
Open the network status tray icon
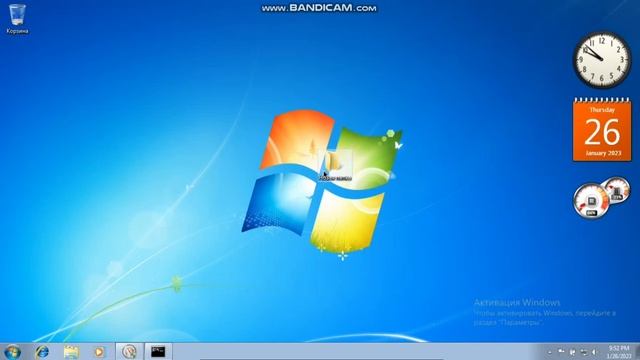click(x=584, y=352)
